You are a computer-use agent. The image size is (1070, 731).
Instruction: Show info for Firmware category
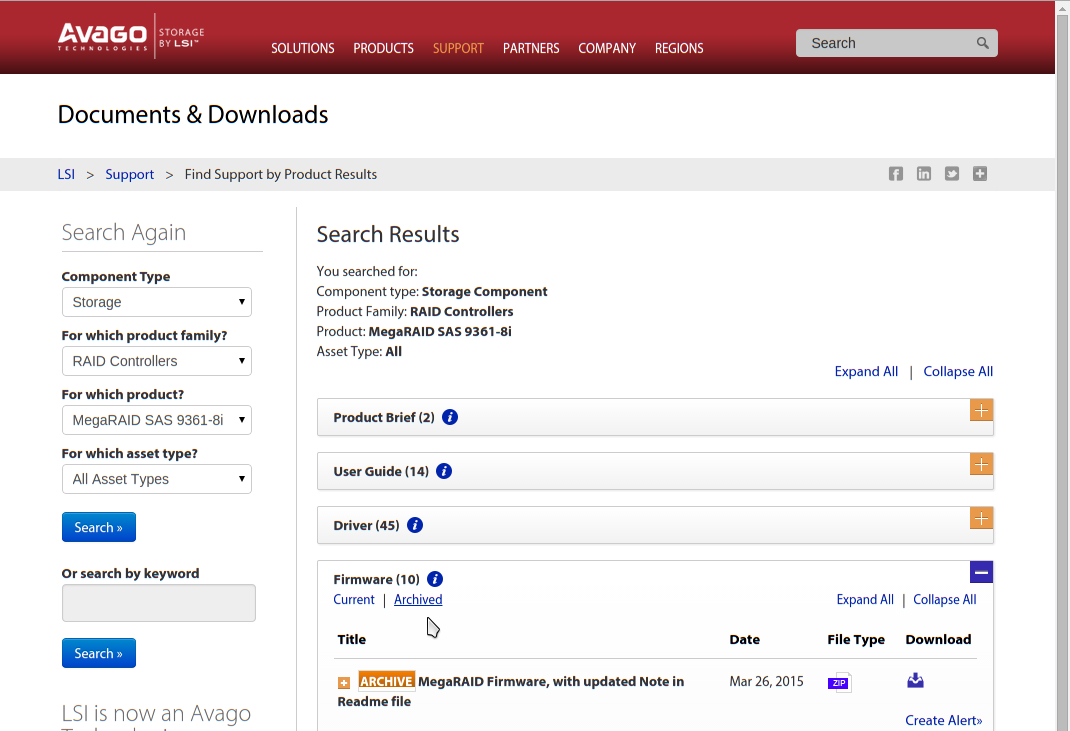click(x=435, y=579)
